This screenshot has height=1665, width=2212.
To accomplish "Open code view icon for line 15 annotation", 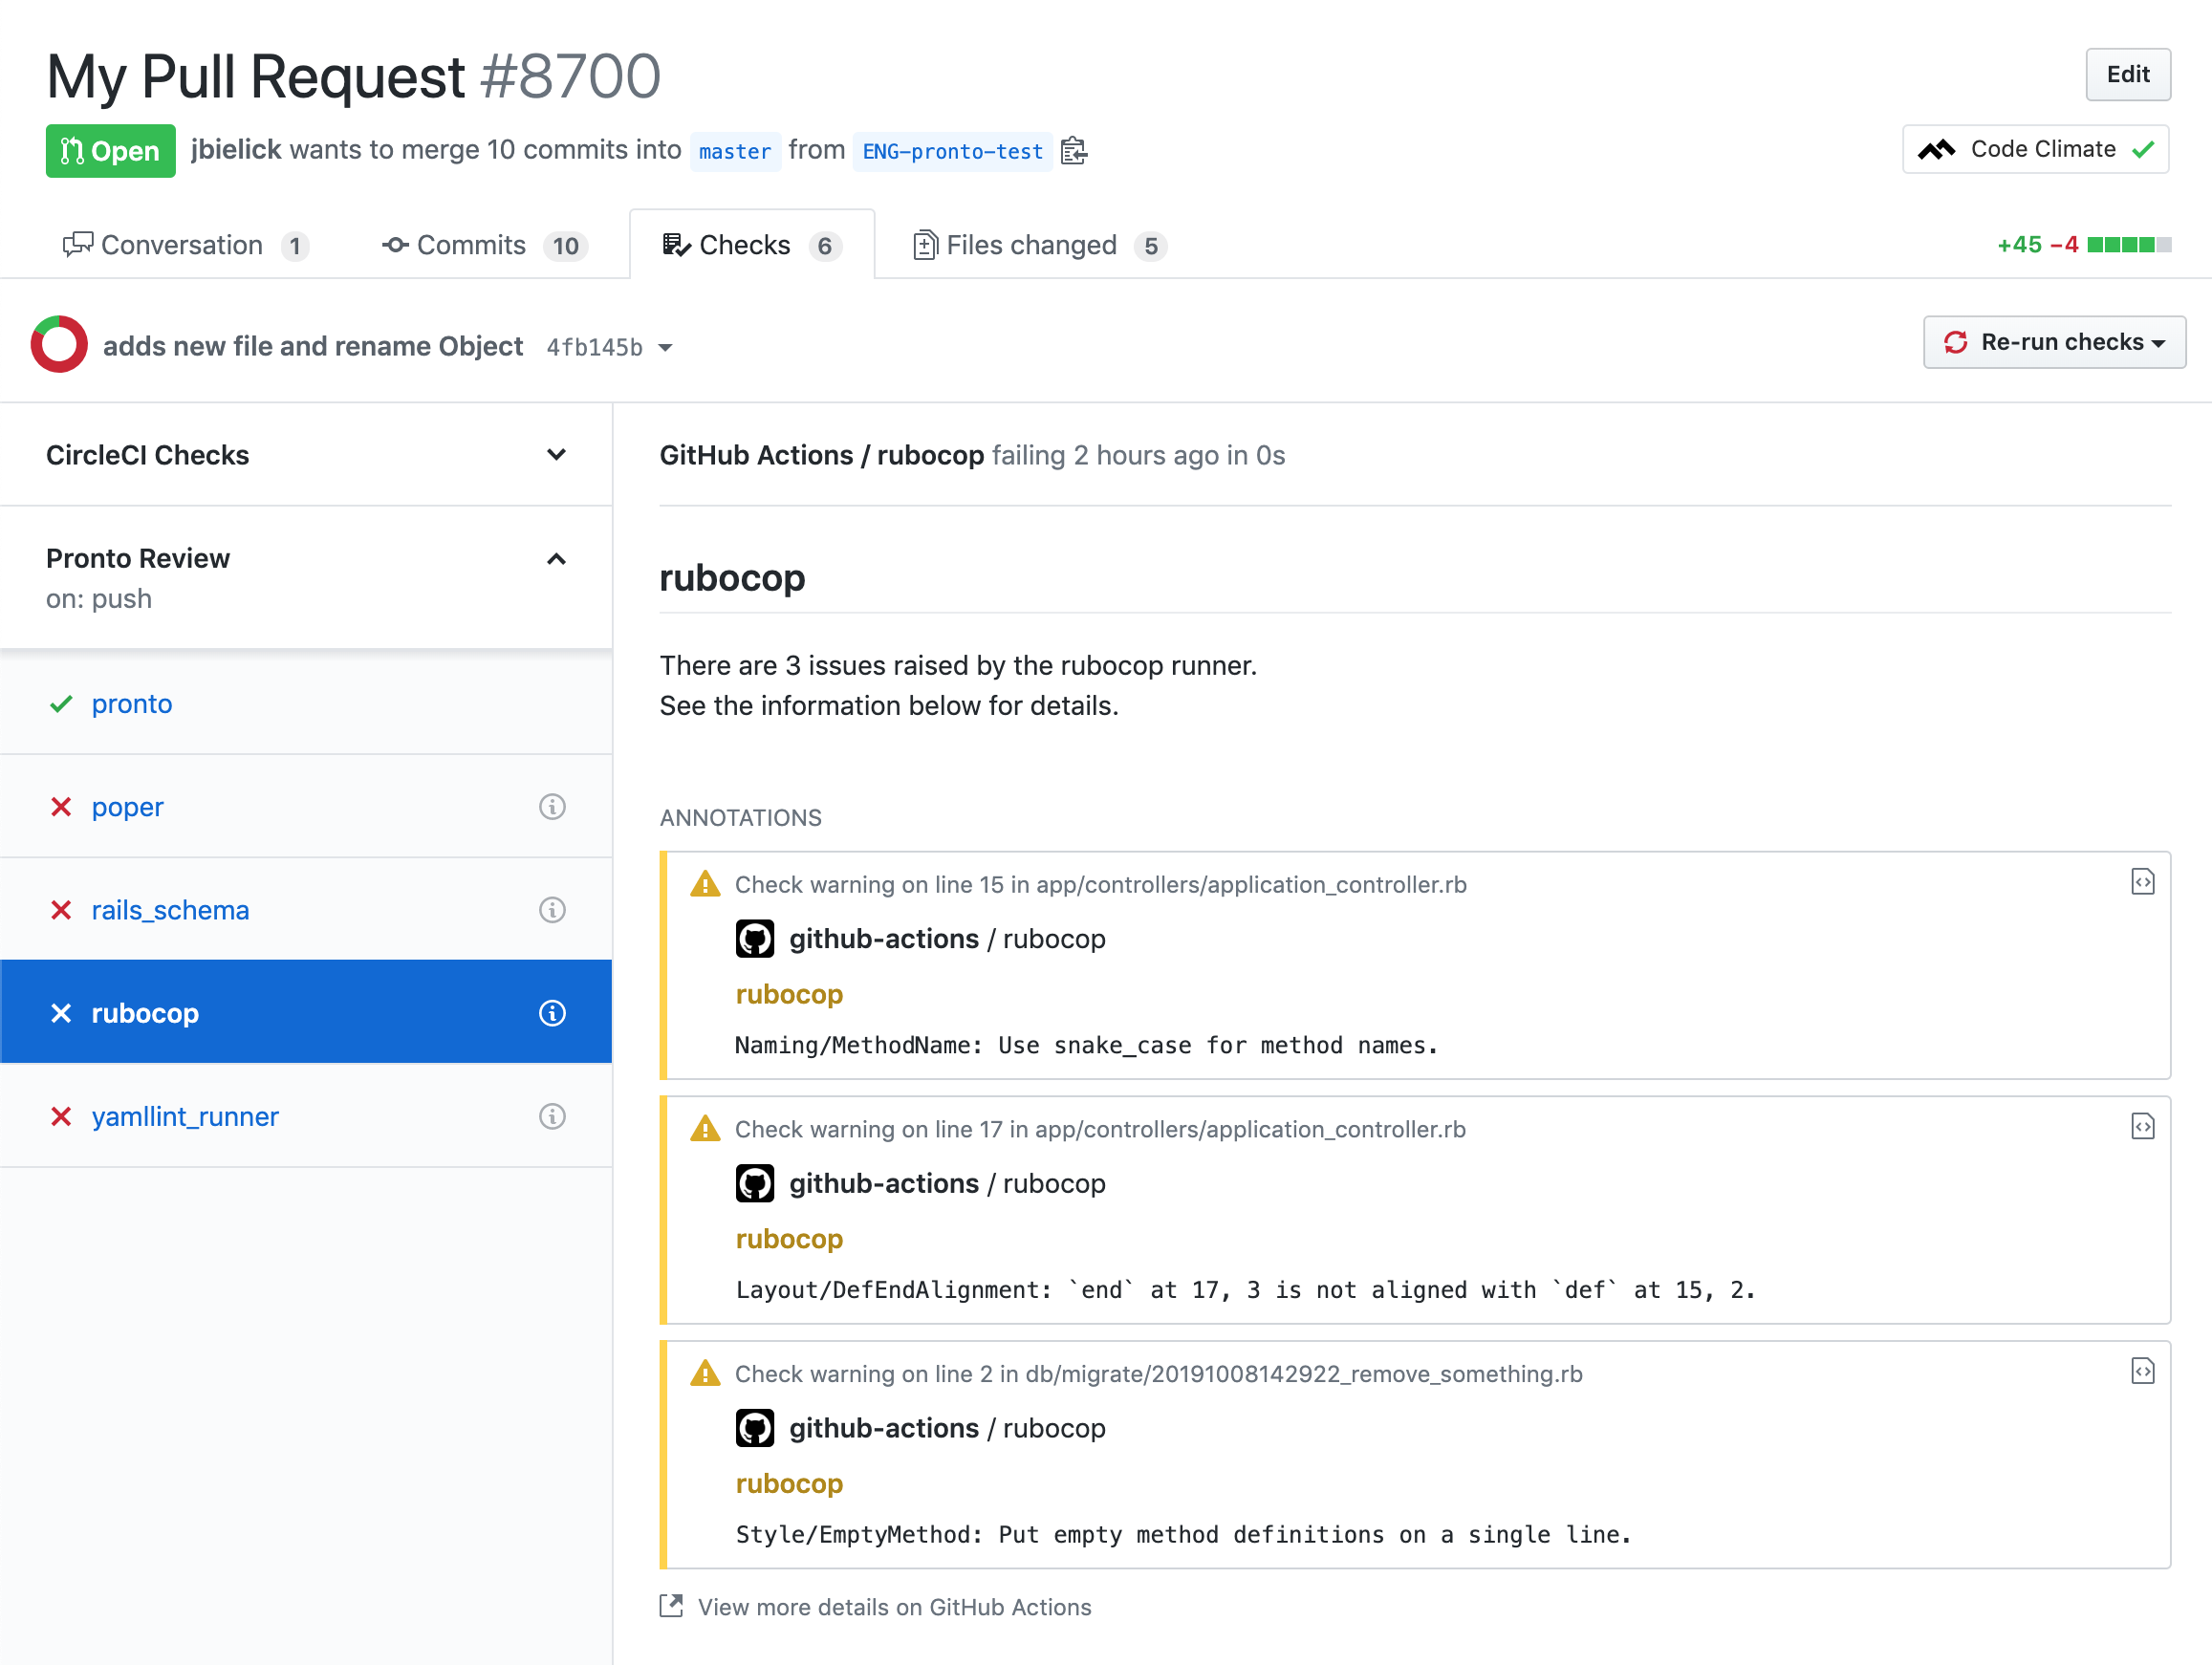I will 2142,882.
